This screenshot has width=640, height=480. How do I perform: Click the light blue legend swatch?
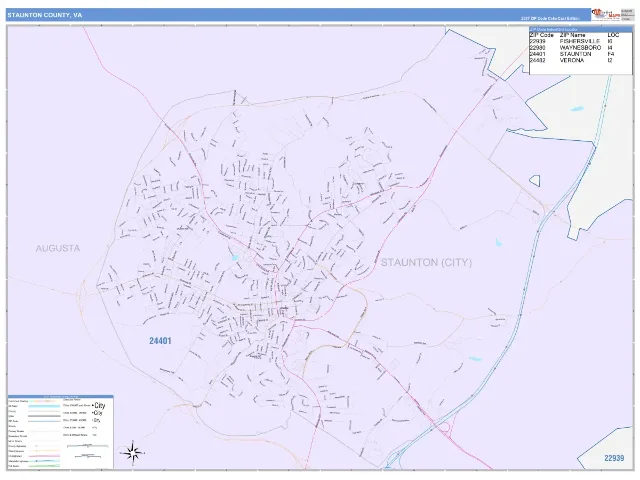(44, 406)
